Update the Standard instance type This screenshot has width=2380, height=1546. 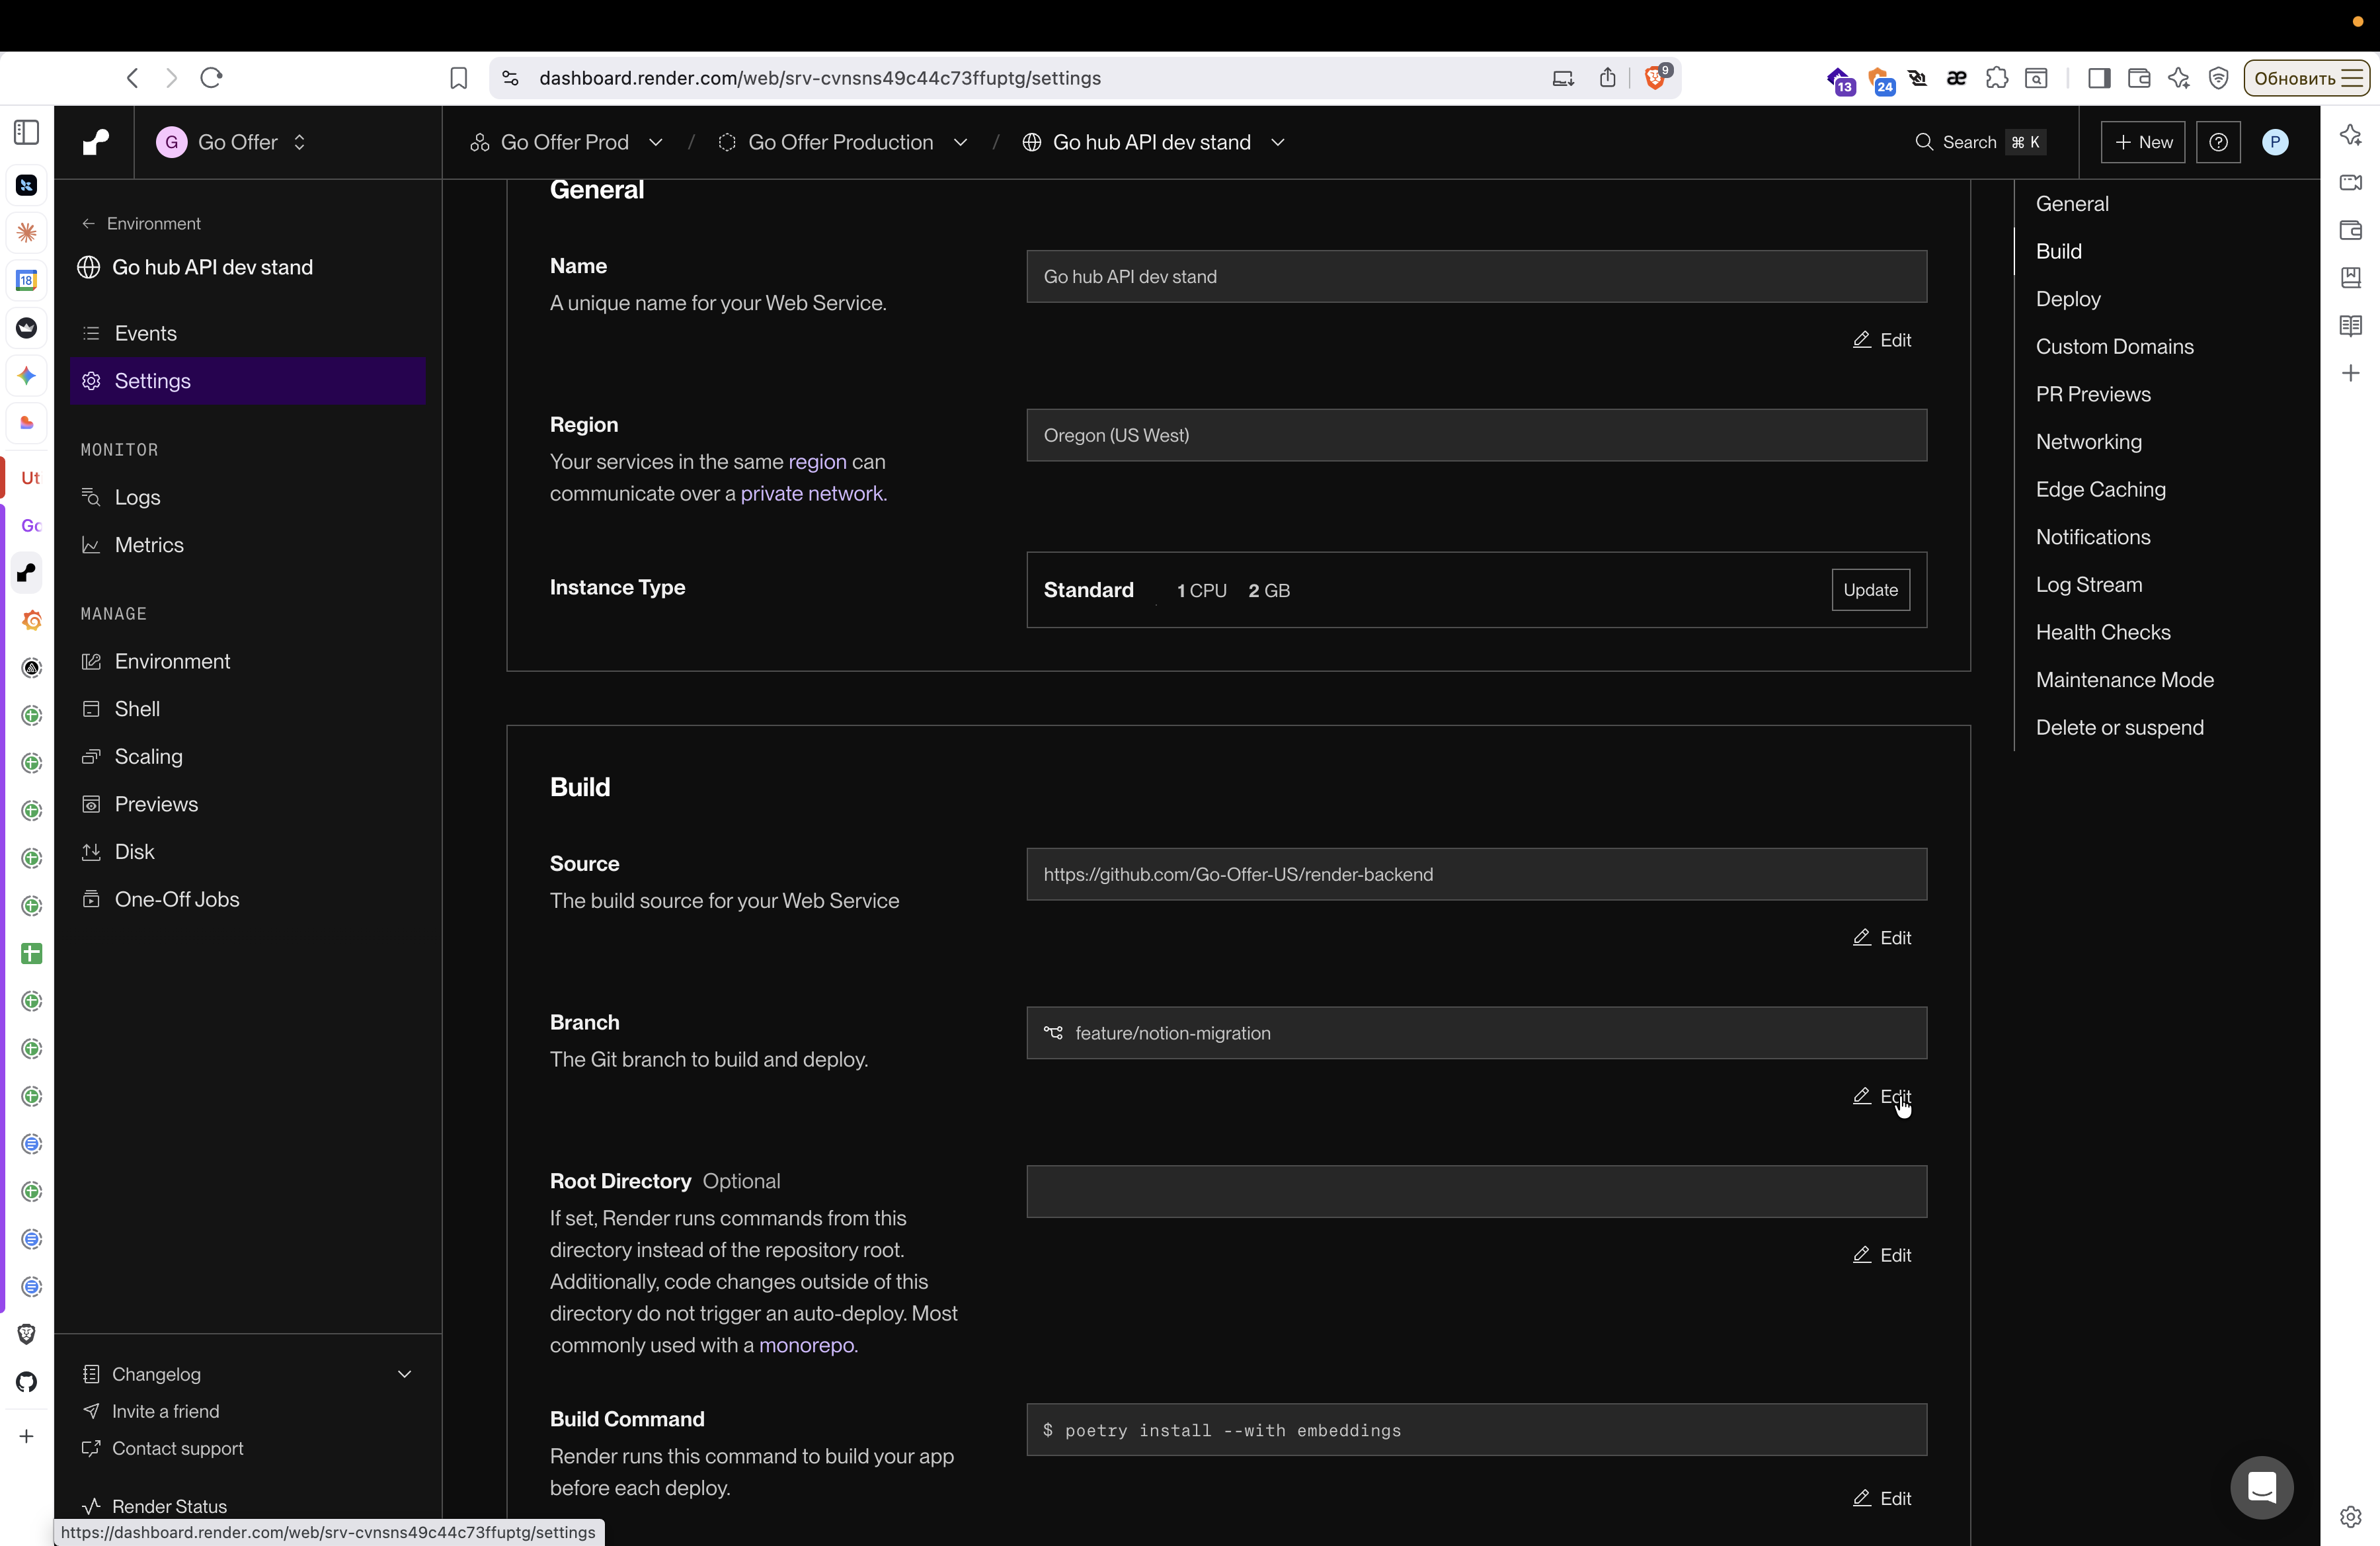1870,589
